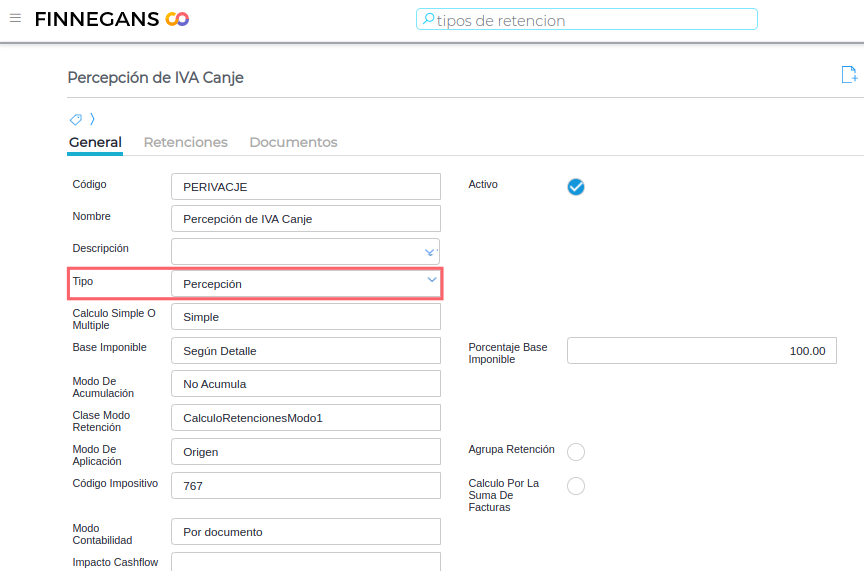
Task: Click the search magnifier icon
Action: pos(427,19)
